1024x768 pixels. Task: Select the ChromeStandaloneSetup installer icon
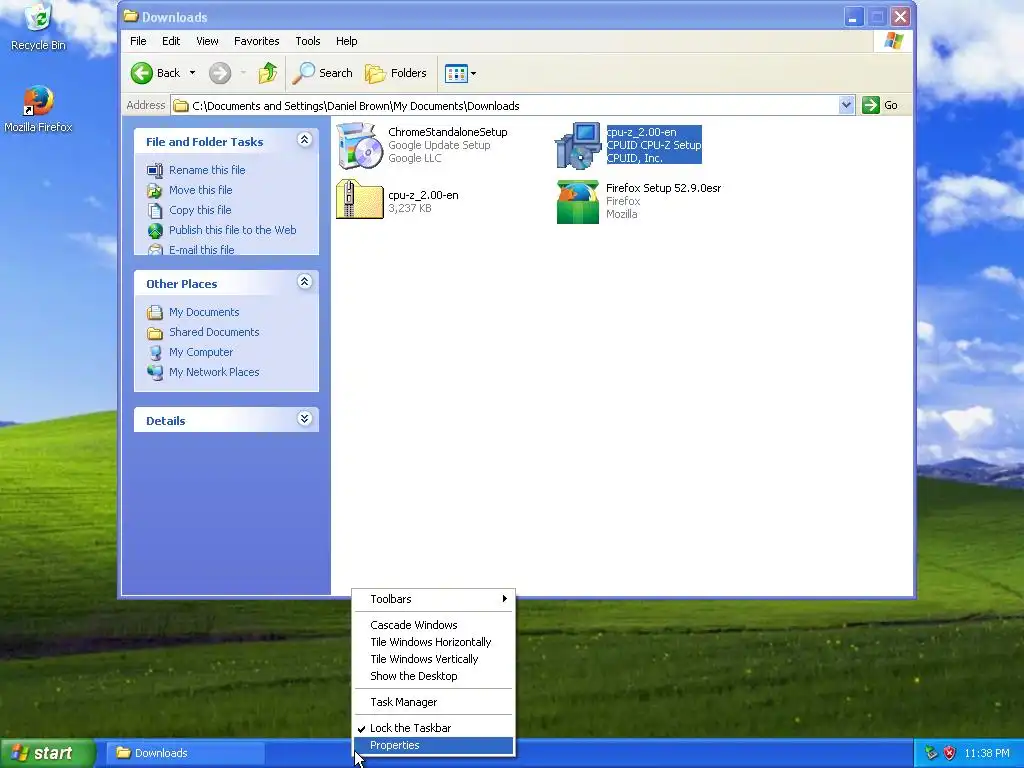pos(359,146)
